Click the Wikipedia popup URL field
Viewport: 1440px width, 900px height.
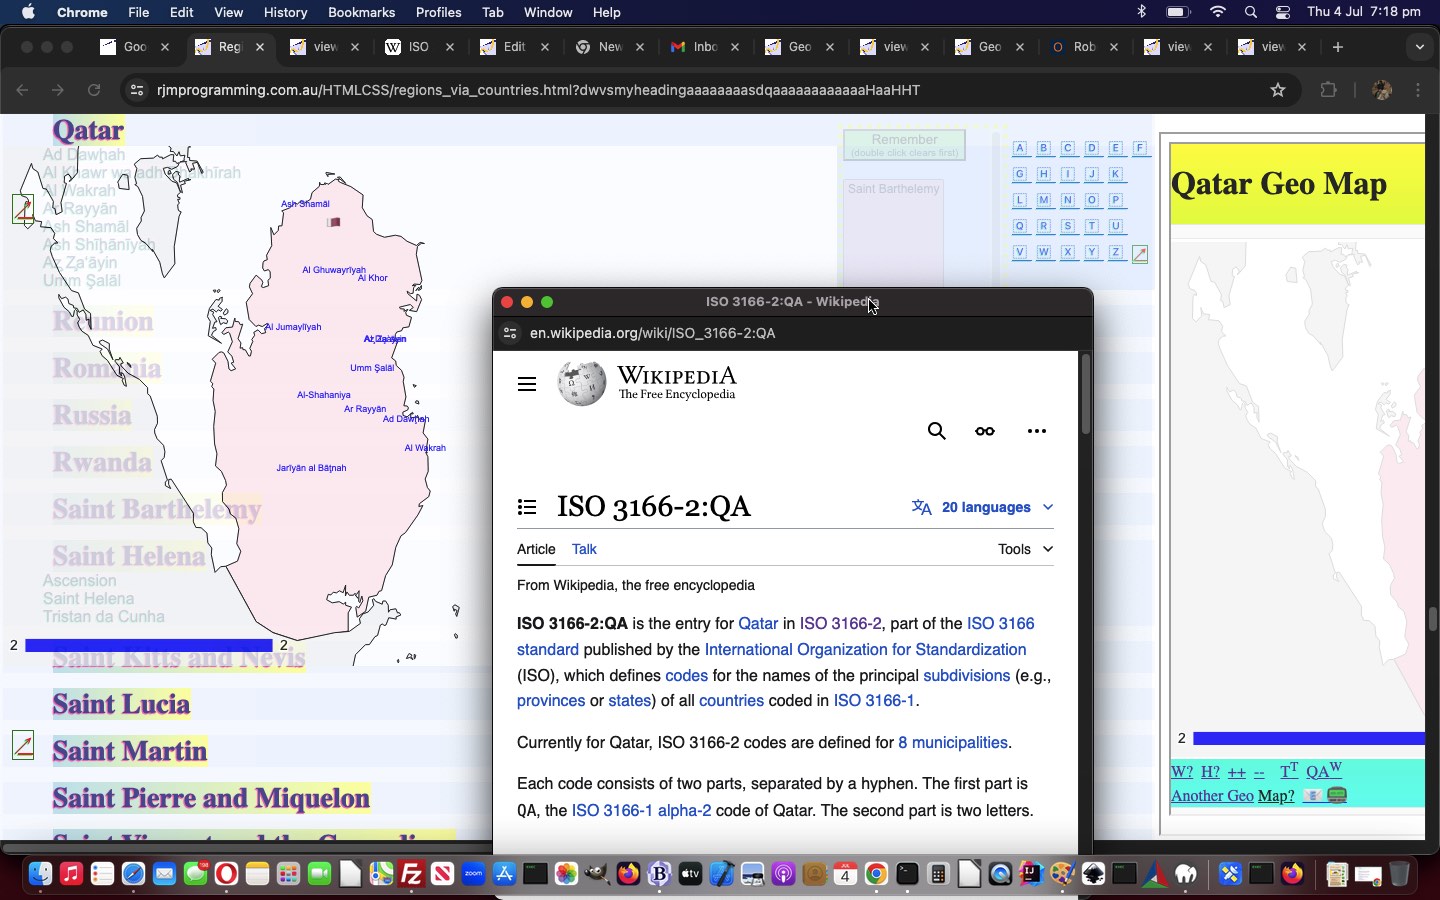pyautogui.click(x=653, y=333)
